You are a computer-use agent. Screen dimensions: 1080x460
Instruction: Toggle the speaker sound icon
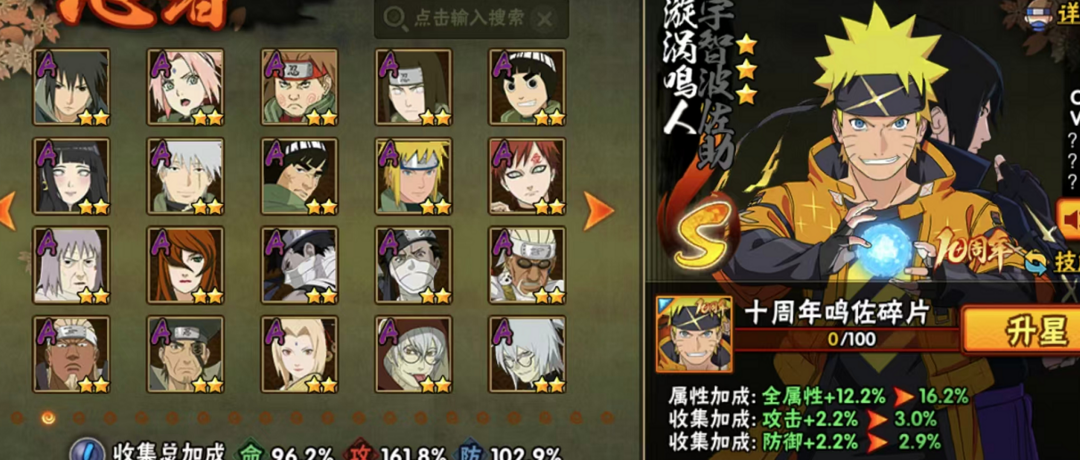[1070, 220]
